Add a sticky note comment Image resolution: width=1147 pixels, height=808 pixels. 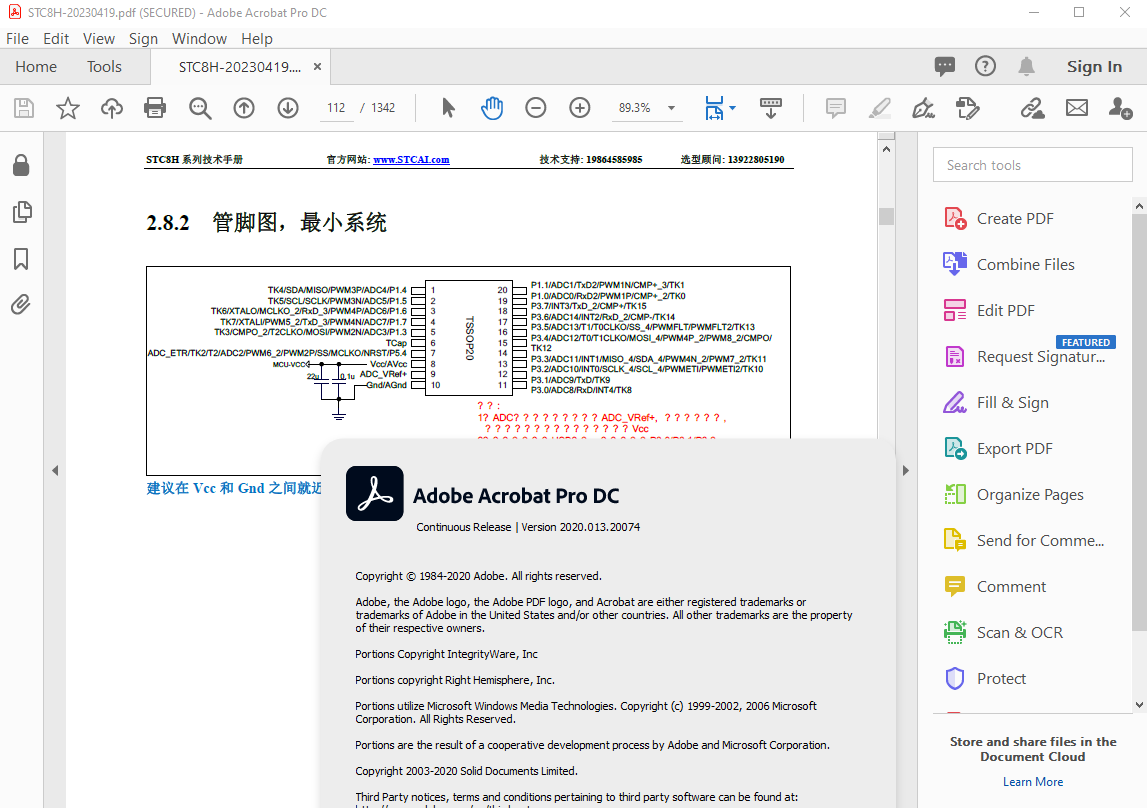835,108
